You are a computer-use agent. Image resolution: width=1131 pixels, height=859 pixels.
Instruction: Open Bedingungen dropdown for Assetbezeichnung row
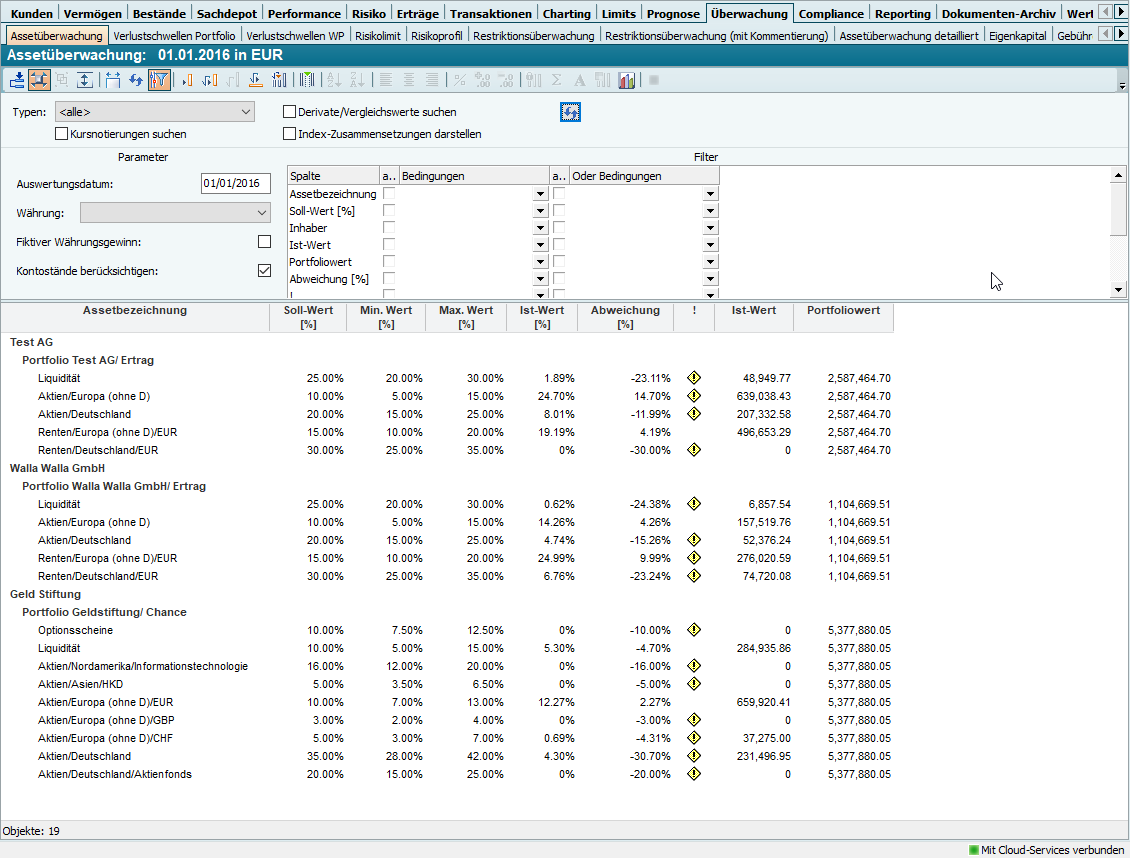pyautogui.click(x=540, y=194)
